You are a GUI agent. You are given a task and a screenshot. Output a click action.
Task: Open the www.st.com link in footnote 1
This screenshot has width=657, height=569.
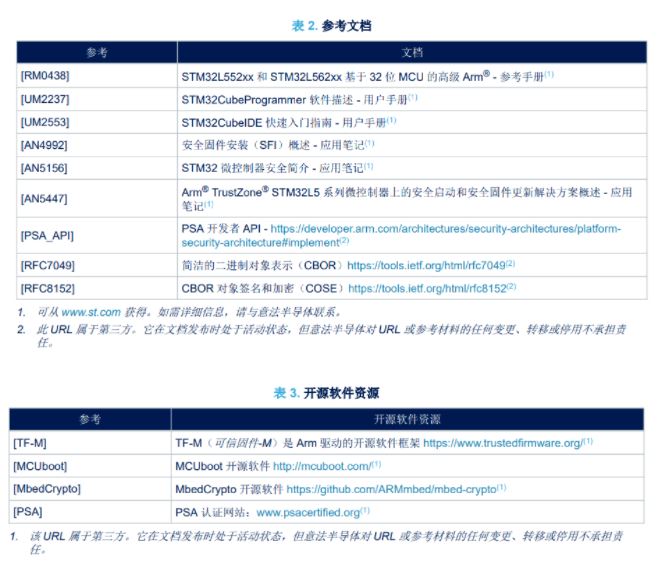91,312
